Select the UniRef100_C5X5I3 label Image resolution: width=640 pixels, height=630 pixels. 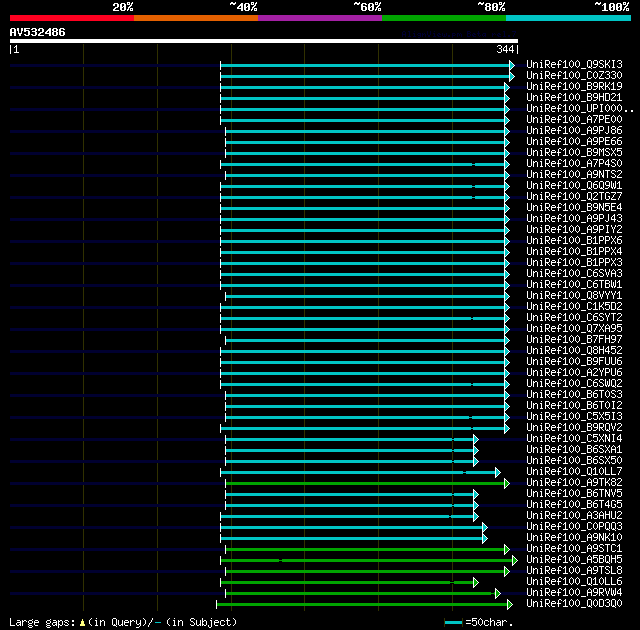click(x=574, y=417)
